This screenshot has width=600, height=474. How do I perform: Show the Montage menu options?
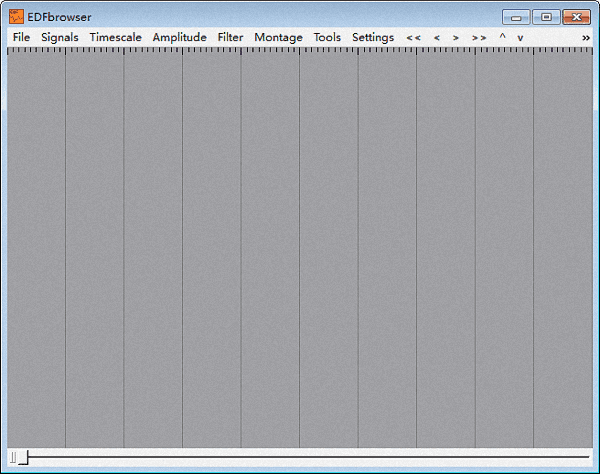(x=278, y=38)
